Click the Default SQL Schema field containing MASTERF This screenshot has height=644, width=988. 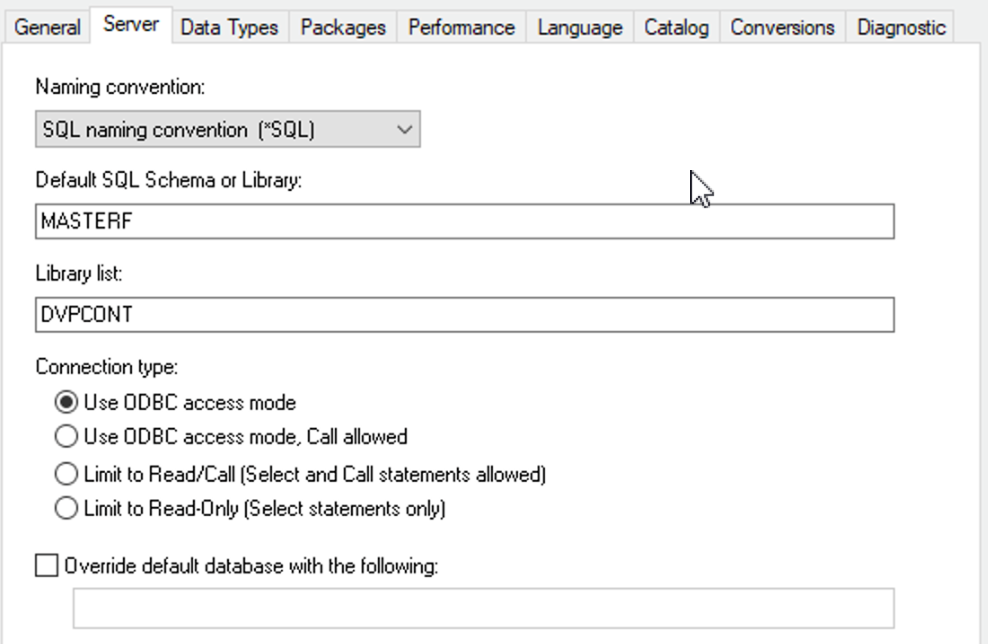pos(464,222)
